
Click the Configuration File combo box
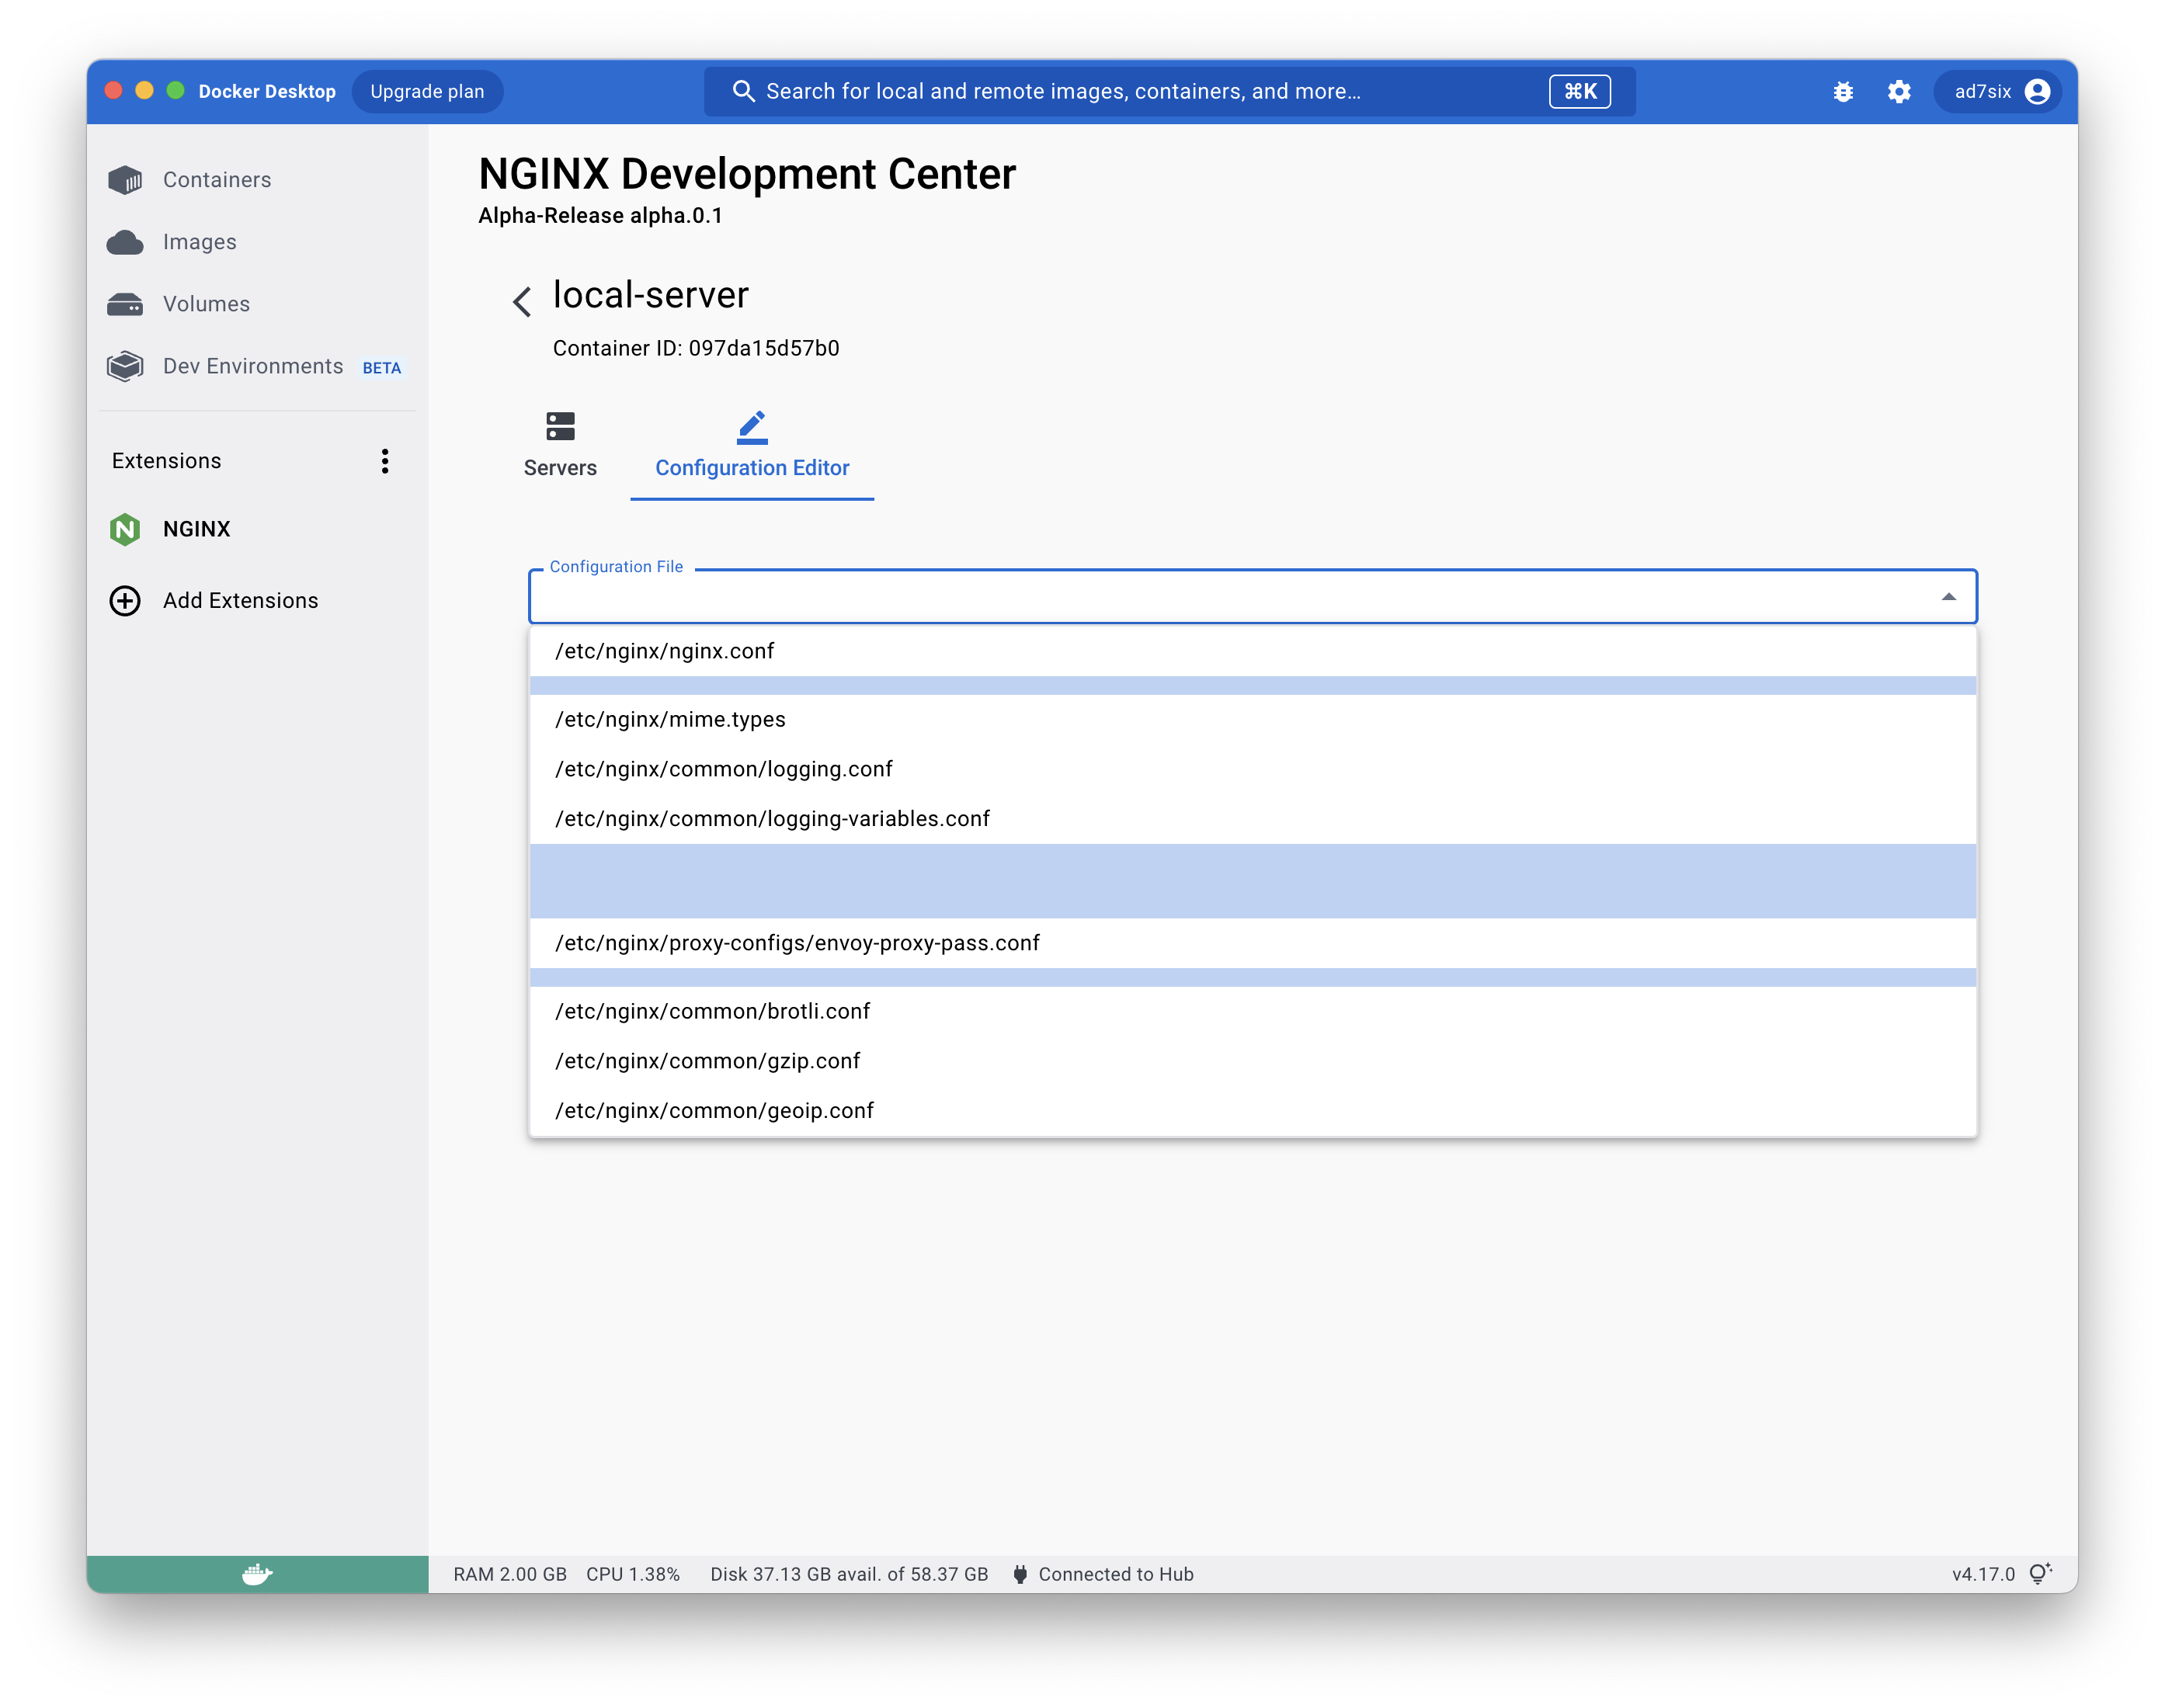tap(1253, 597)
